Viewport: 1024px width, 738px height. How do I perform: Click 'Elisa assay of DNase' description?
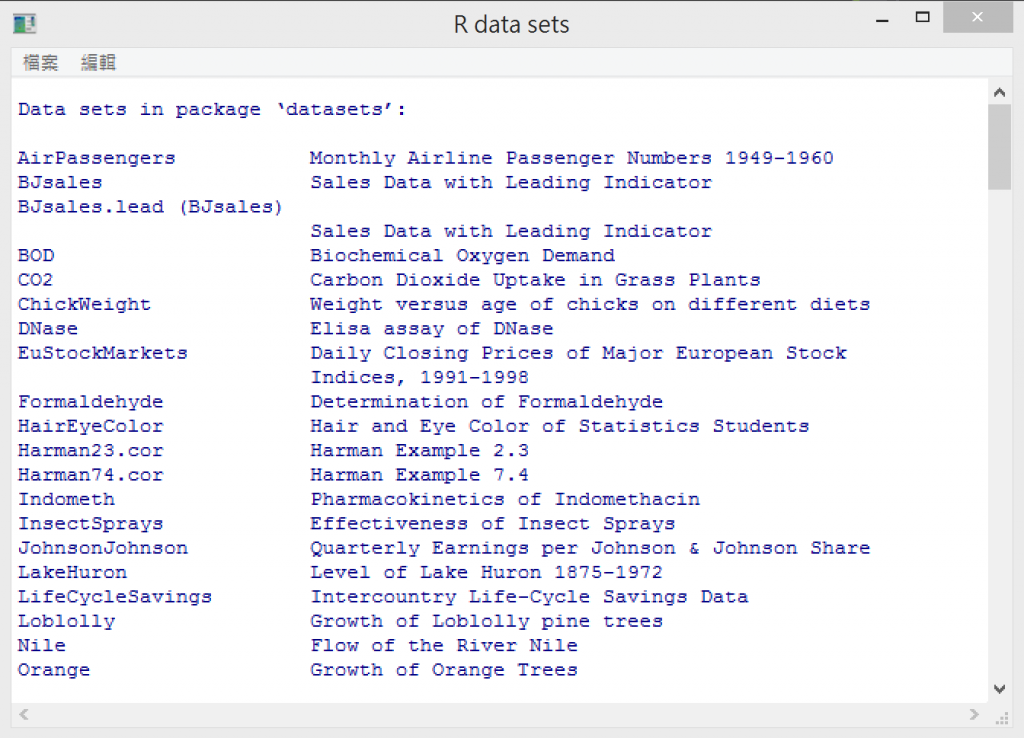[432, 329]
